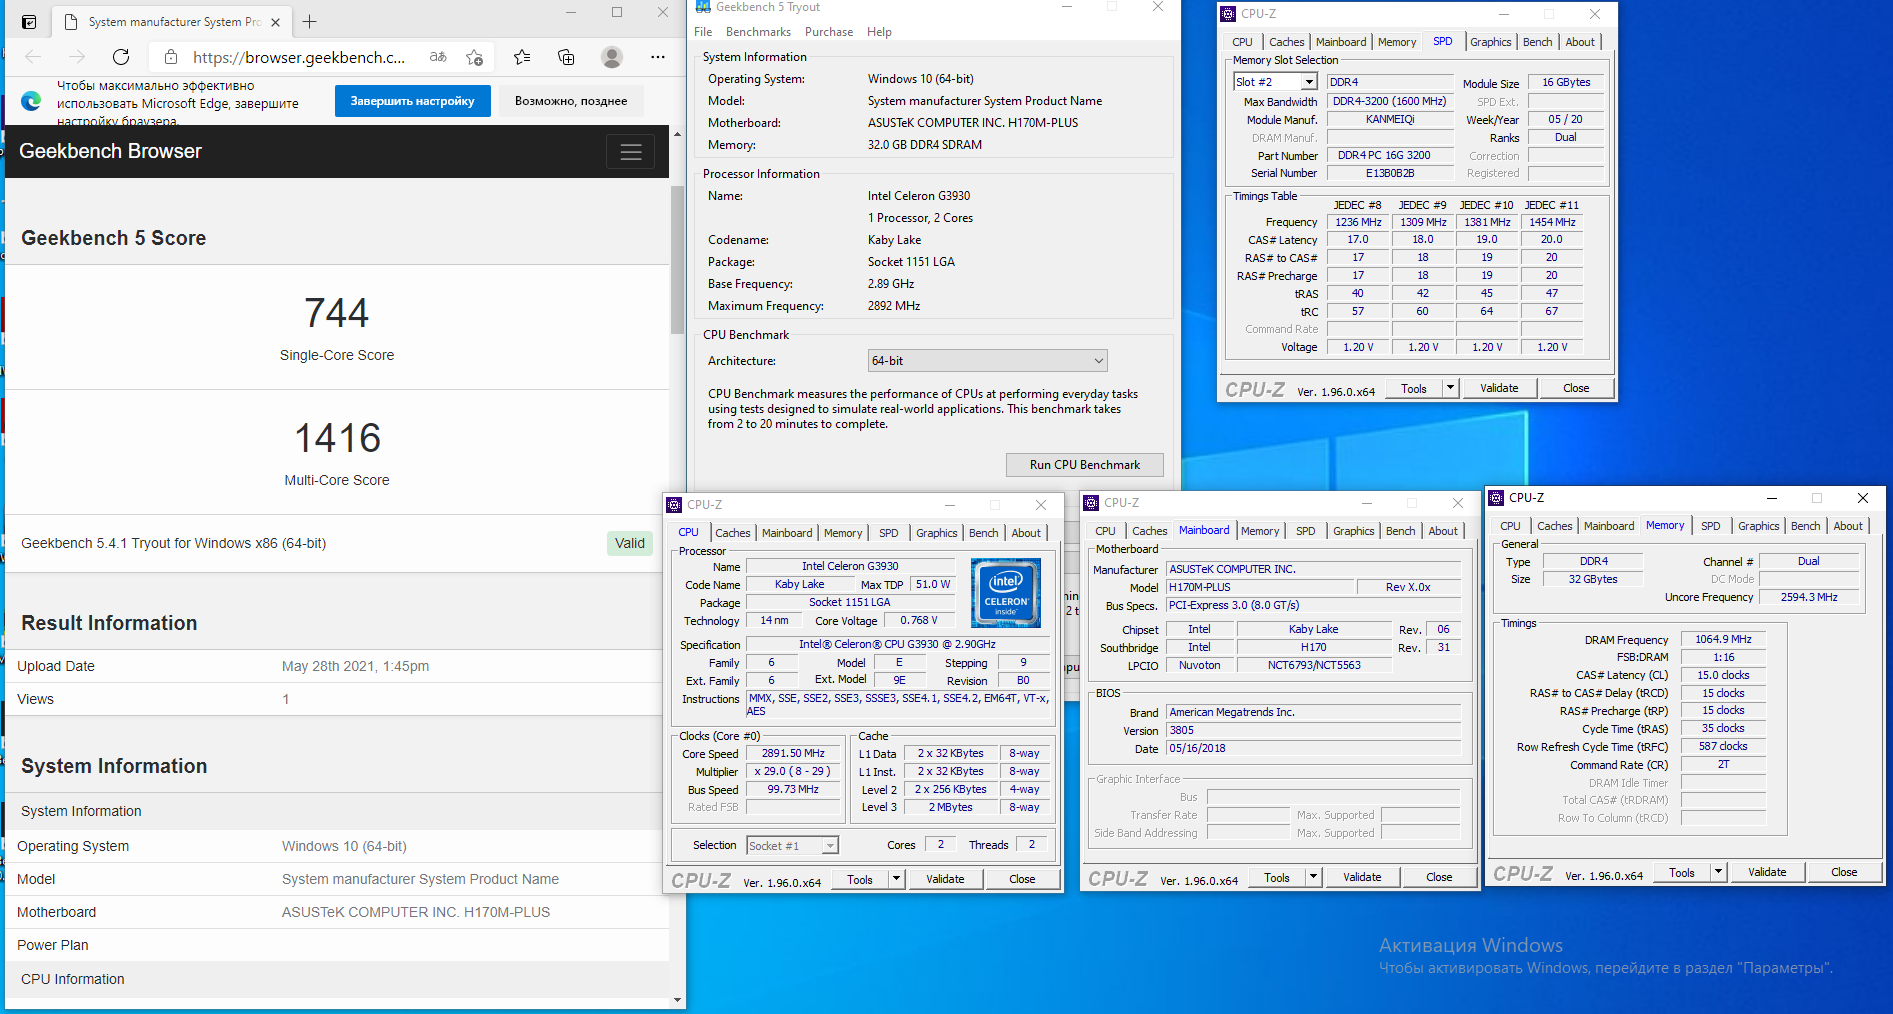Click scrollbar down arrow in Geekbench Browser page
The height and width of the screenshot is (1014, 1893).
click(677, 999)
